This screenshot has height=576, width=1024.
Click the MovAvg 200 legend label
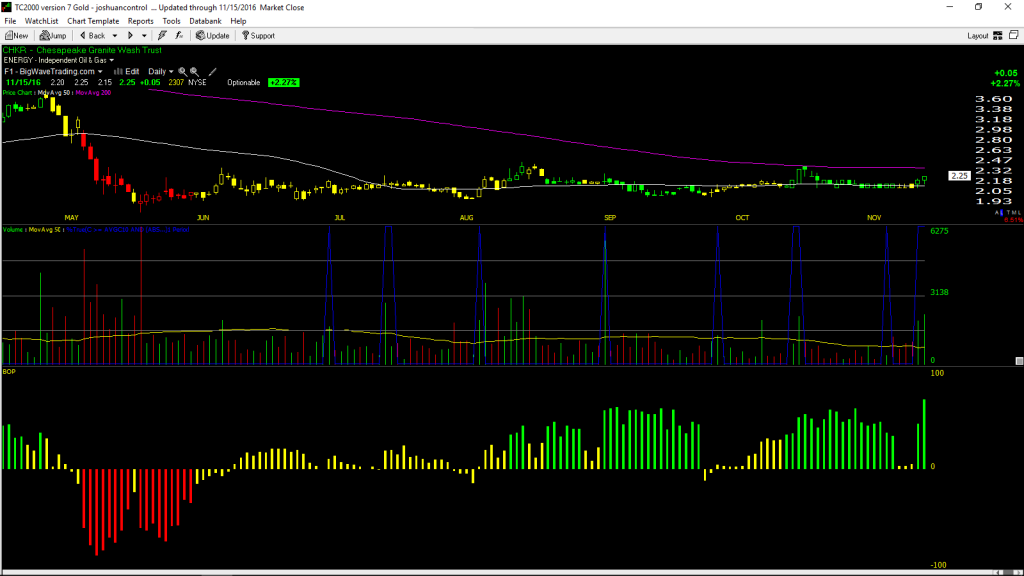93,93
